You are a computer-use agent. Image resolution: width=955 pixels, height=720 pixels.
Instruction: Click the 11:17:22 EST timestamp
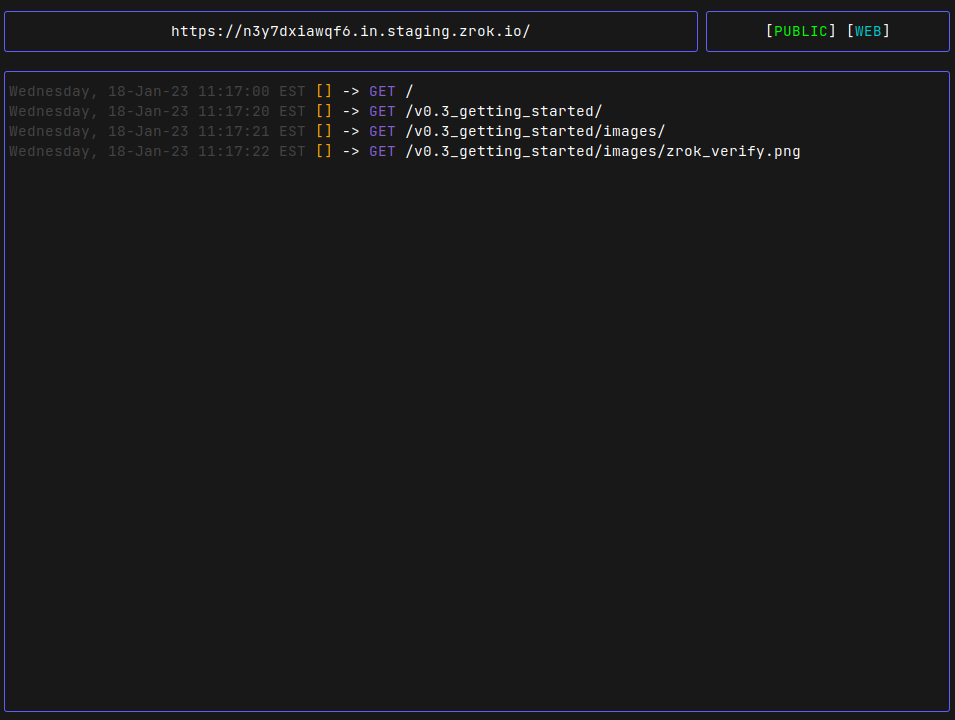click(252, 152)
